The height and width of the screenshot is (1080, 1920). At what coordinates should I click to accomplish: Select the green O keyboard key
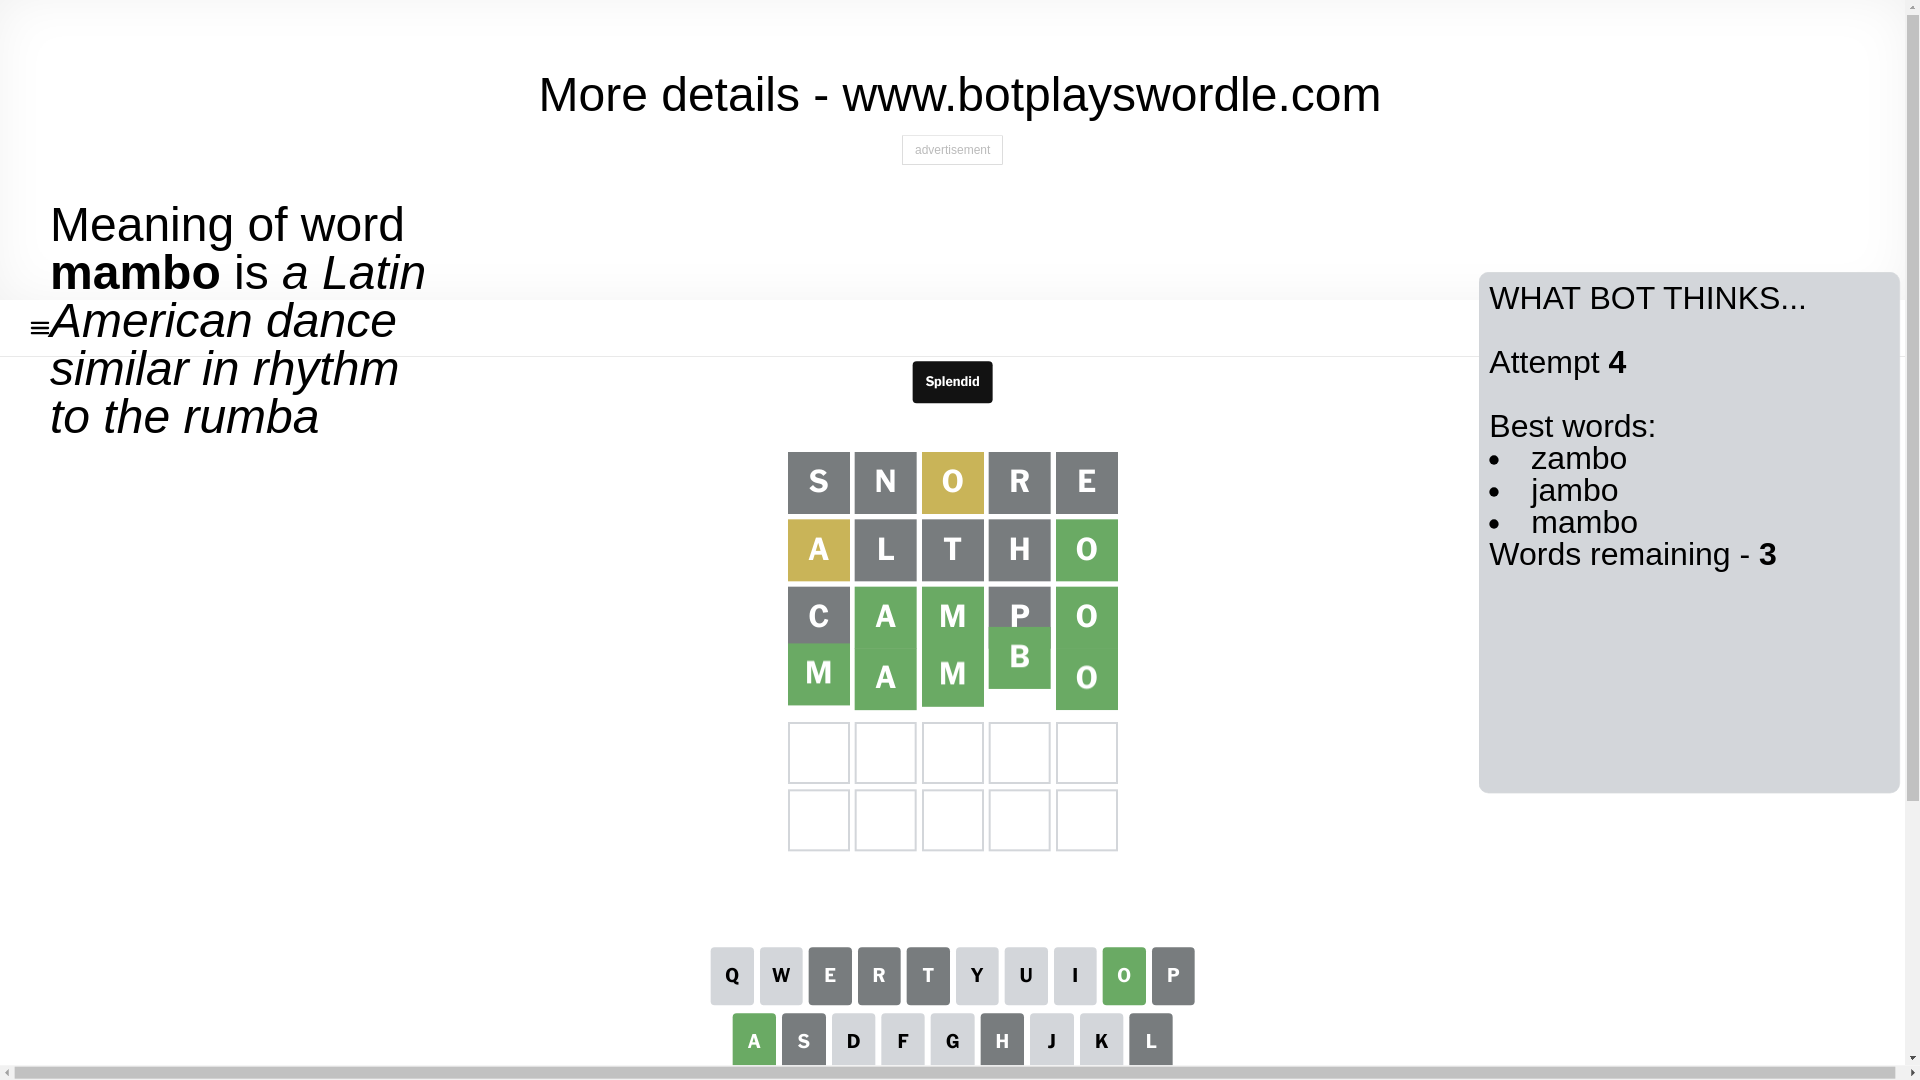pos(1124,976)
